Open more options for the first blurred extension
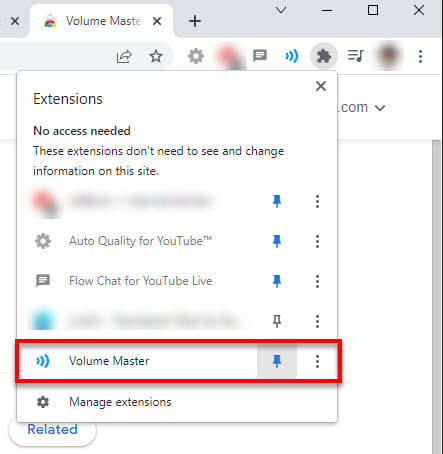This screenshot has width=443, height=454. (317, 201)
